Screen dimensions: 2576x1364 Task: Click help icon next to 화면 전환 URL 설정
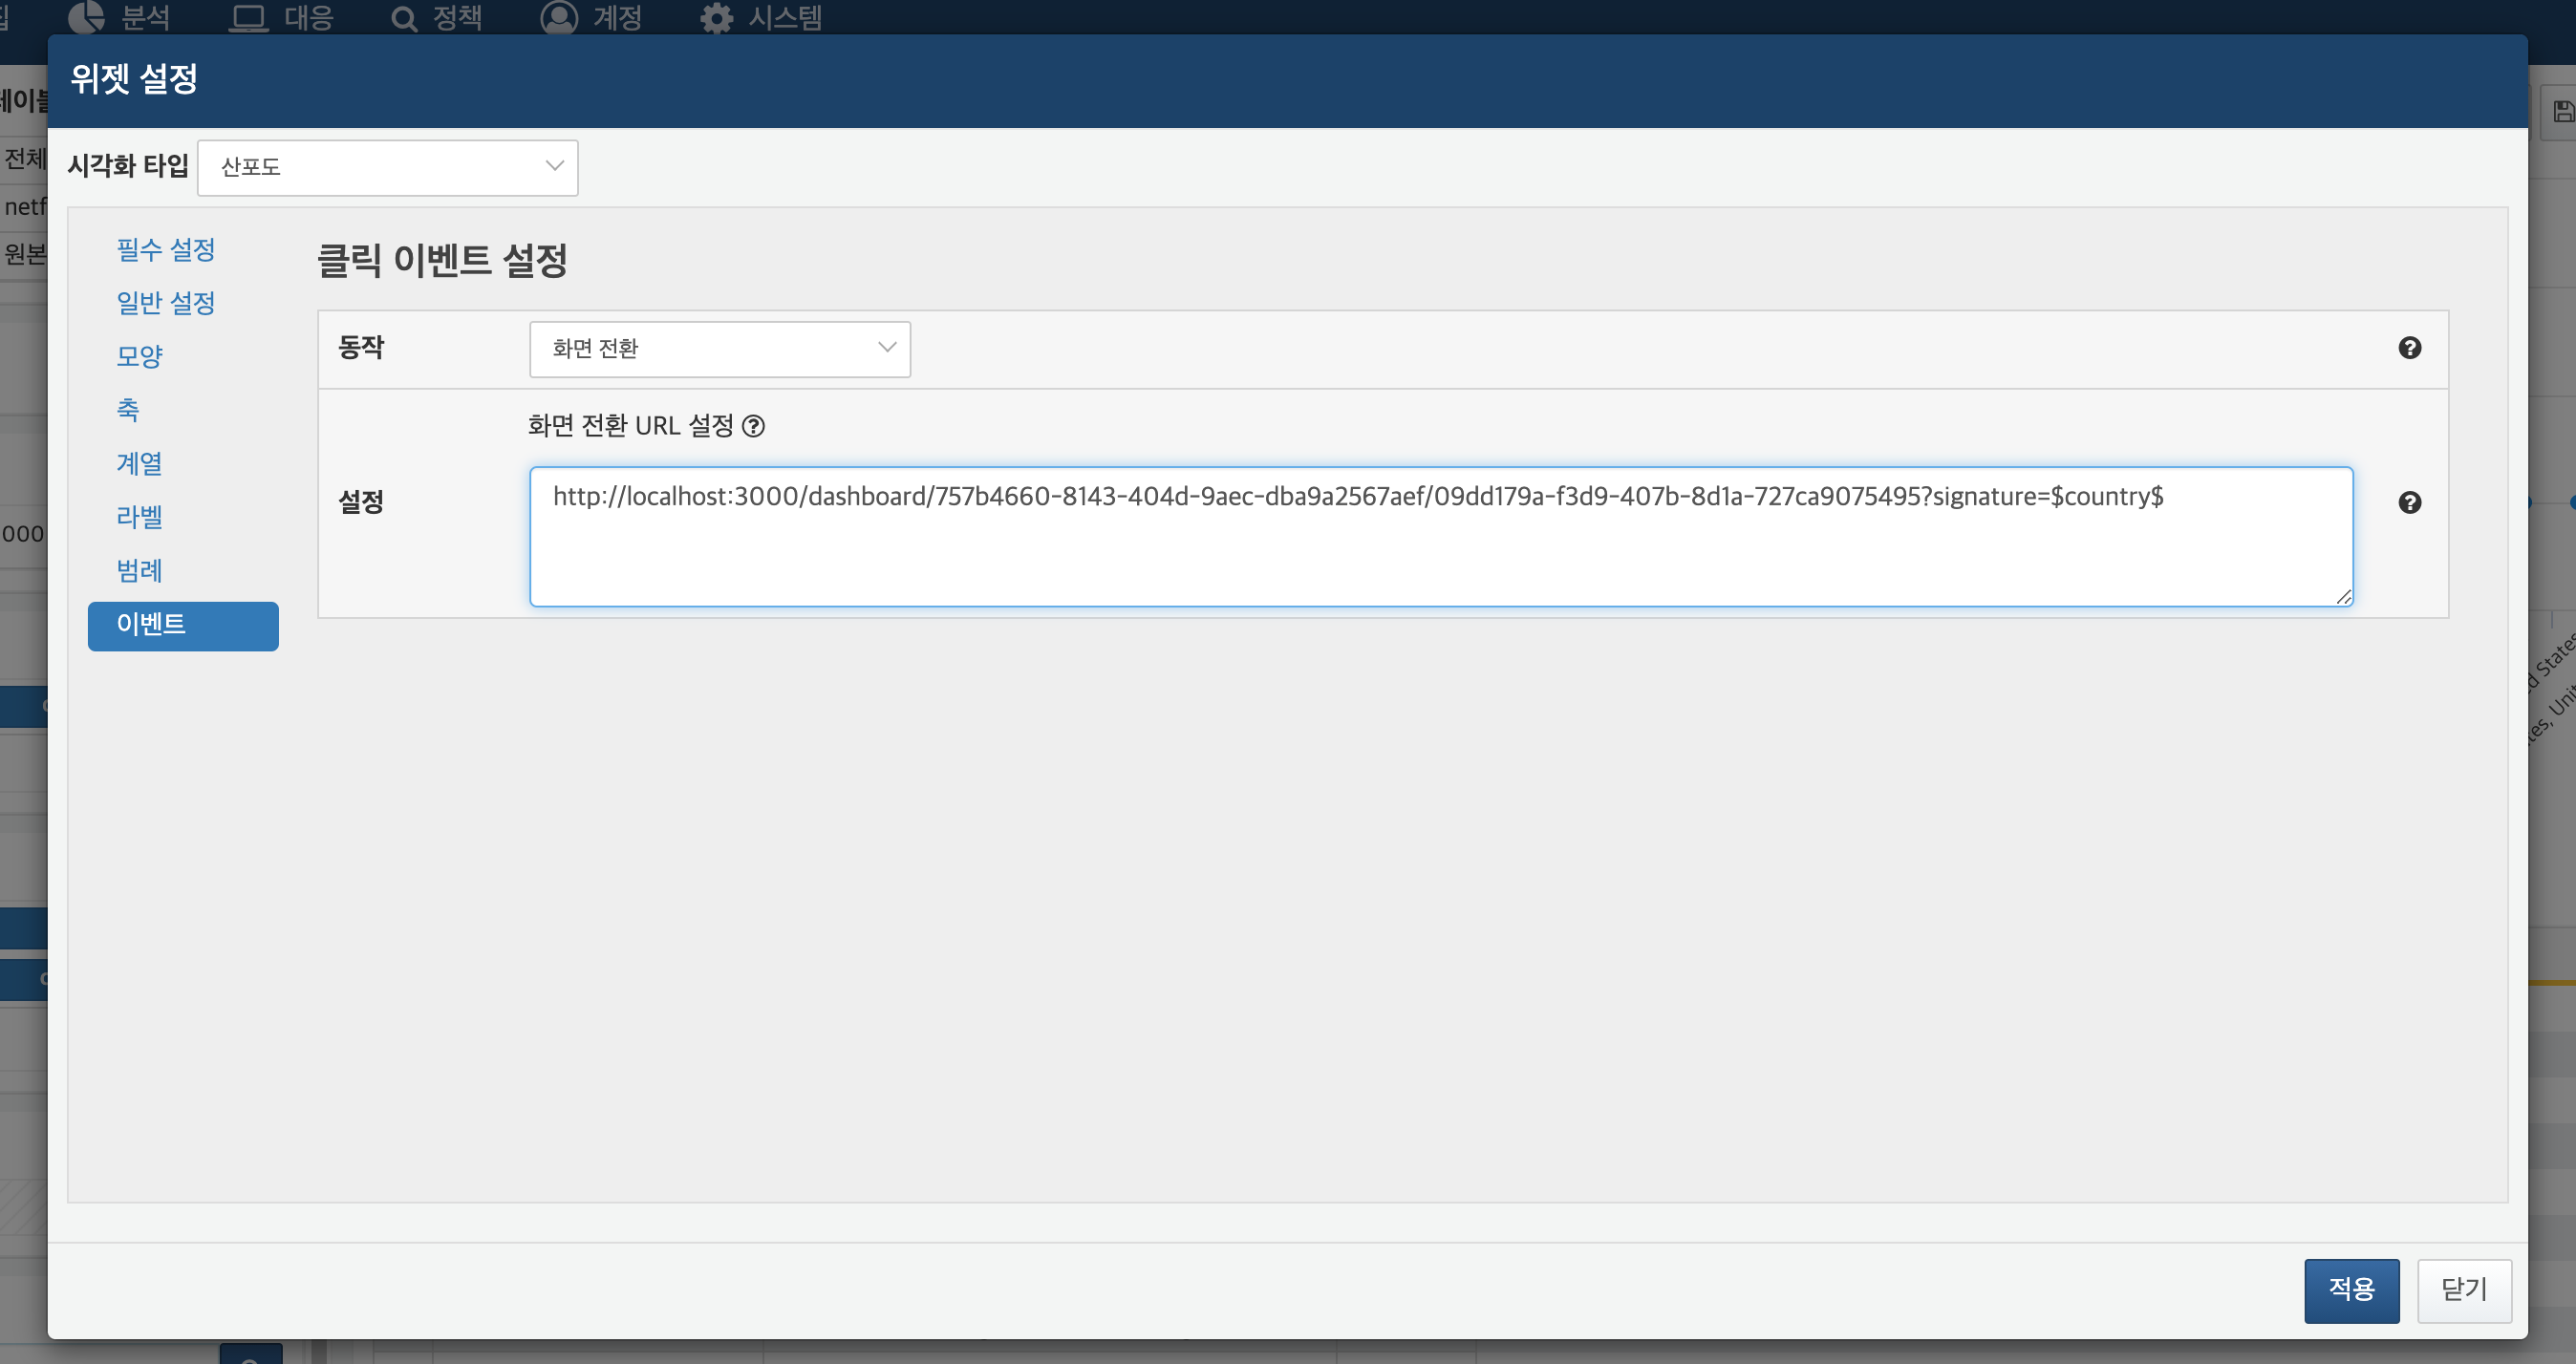(753, 426)
